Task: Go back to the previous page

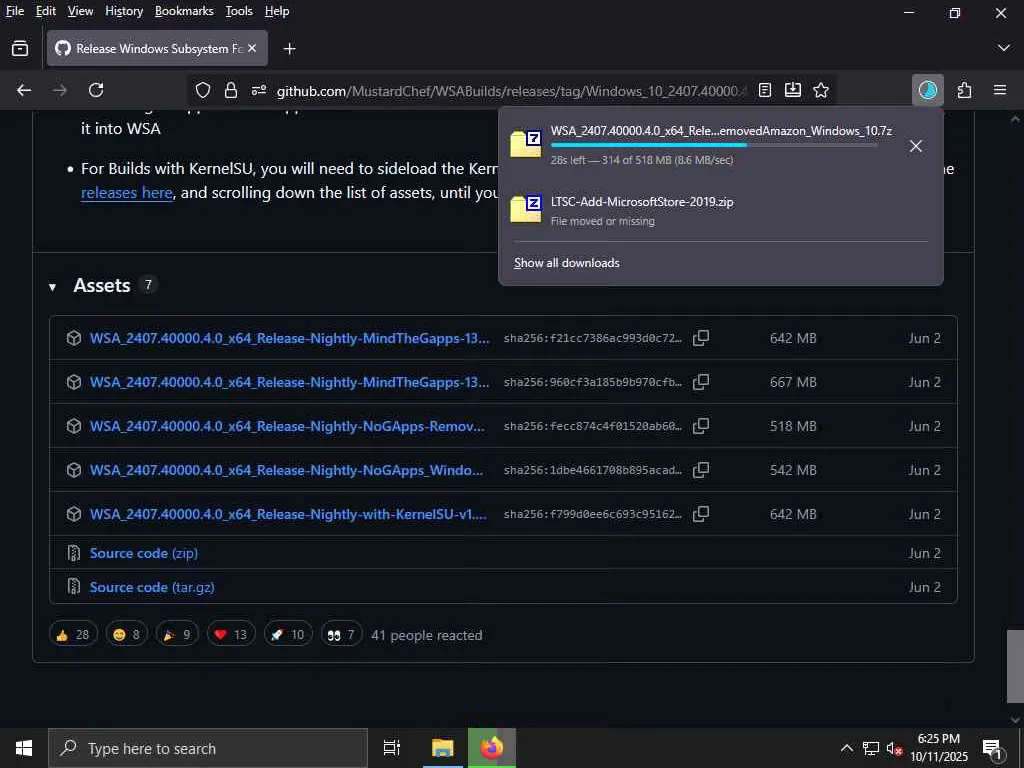Action: coord(24,90)
